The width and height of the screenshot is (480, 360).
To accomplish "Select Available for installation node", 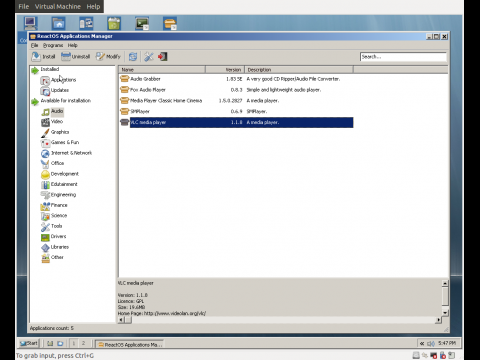I will pos(66,101).
